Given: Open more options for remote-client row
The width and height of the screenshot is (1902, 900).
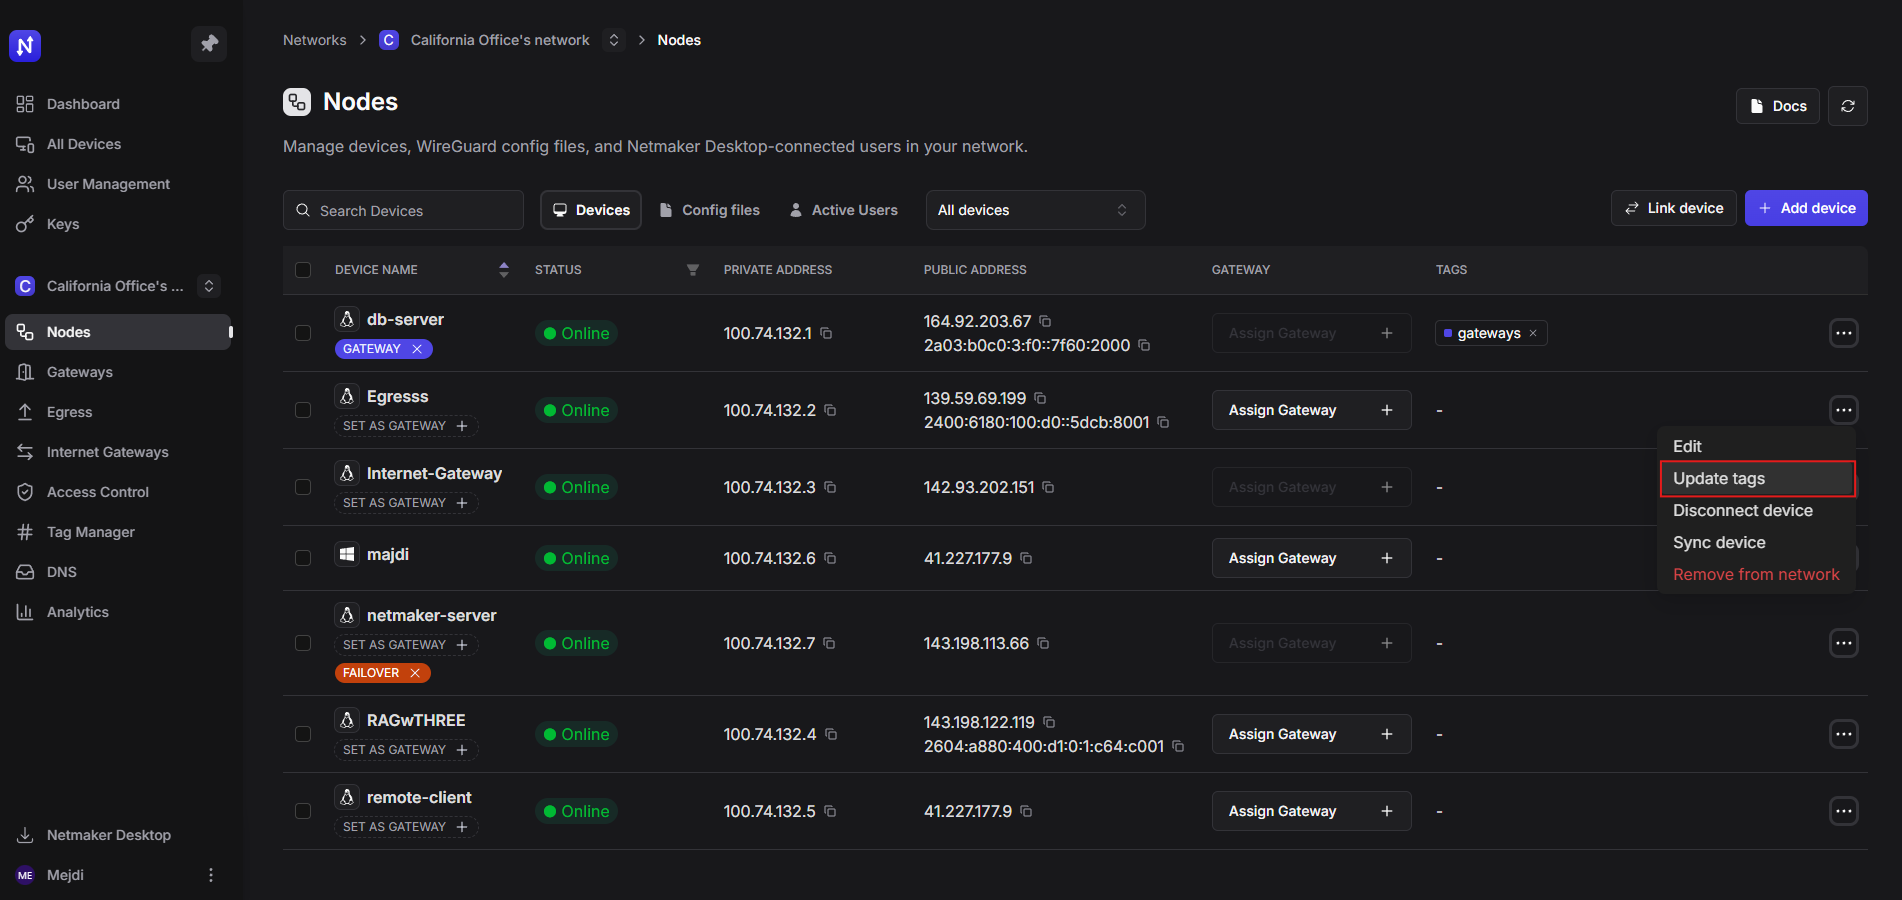Looking at the screenshot, I should coord(1843,811).
